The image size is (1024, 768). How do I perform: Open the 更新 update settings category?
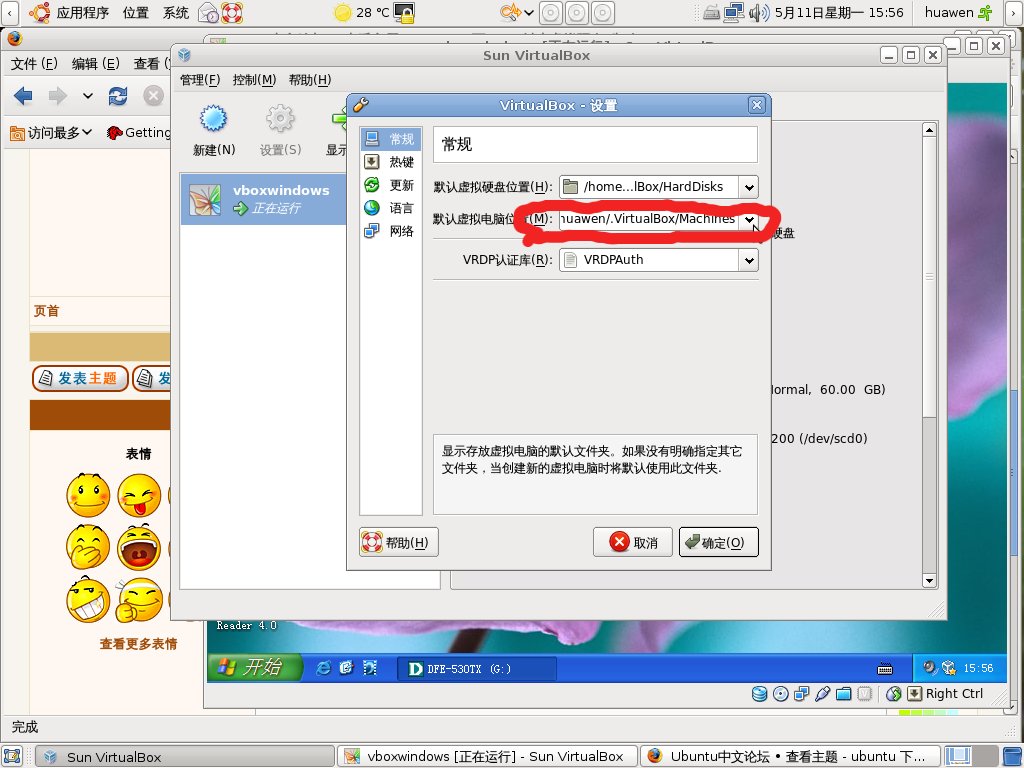click(x=391, y=185)
